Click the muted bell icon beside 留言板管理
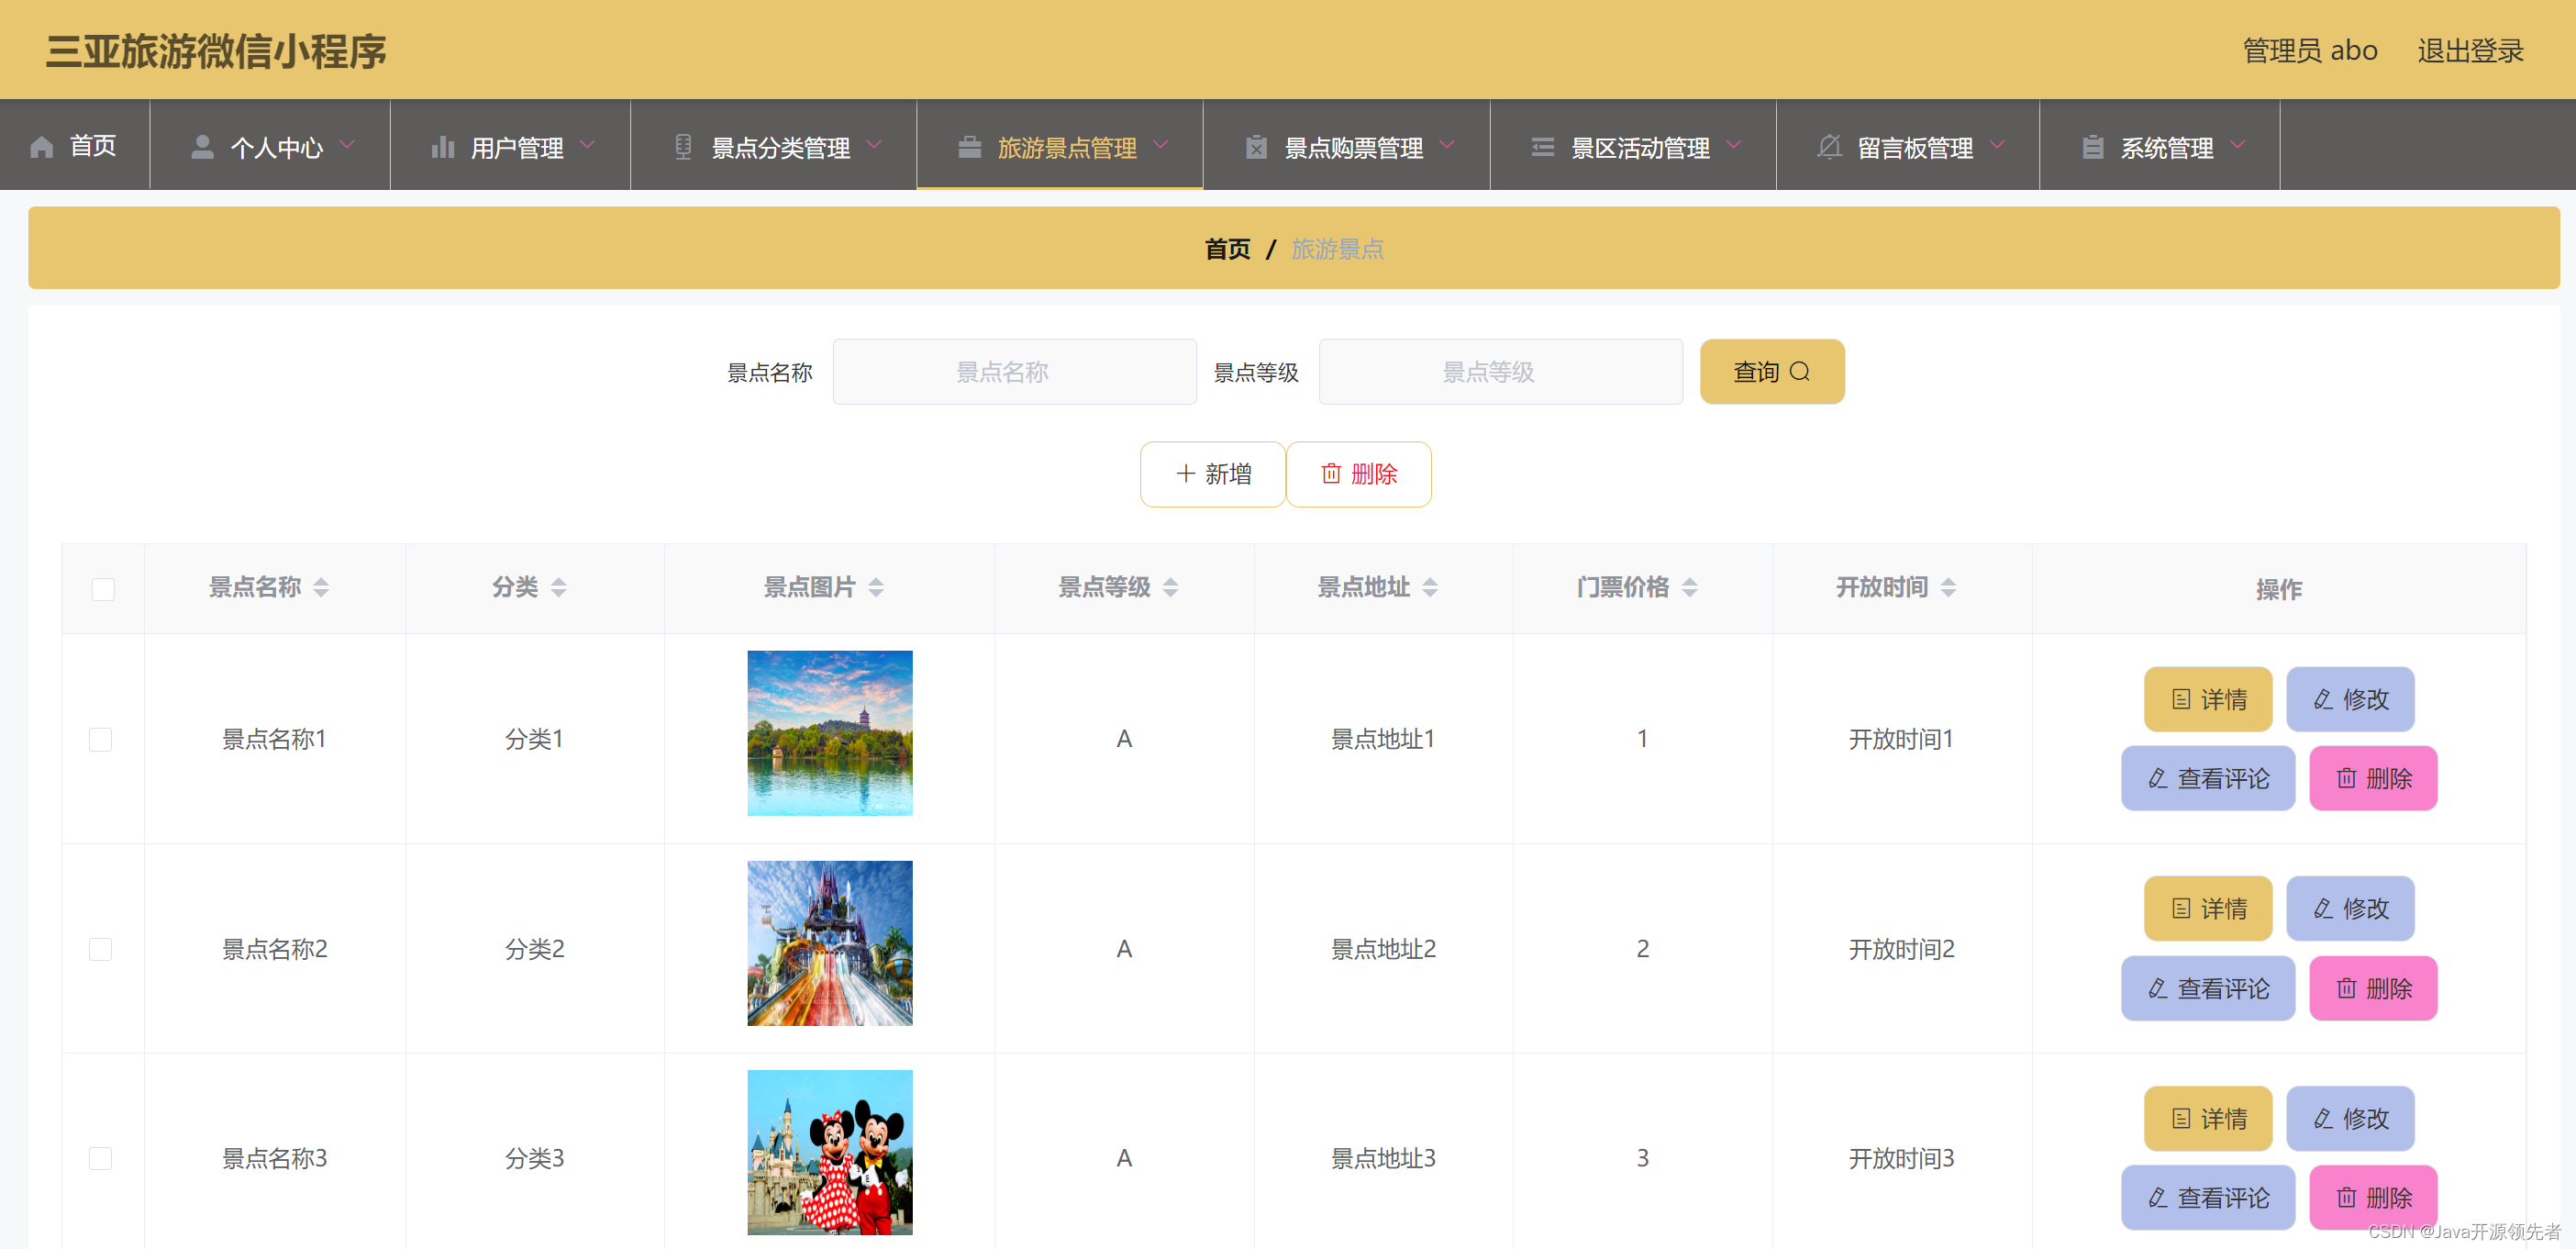Screen dimensions: 2576x1249 click(x=1829, y=147)
